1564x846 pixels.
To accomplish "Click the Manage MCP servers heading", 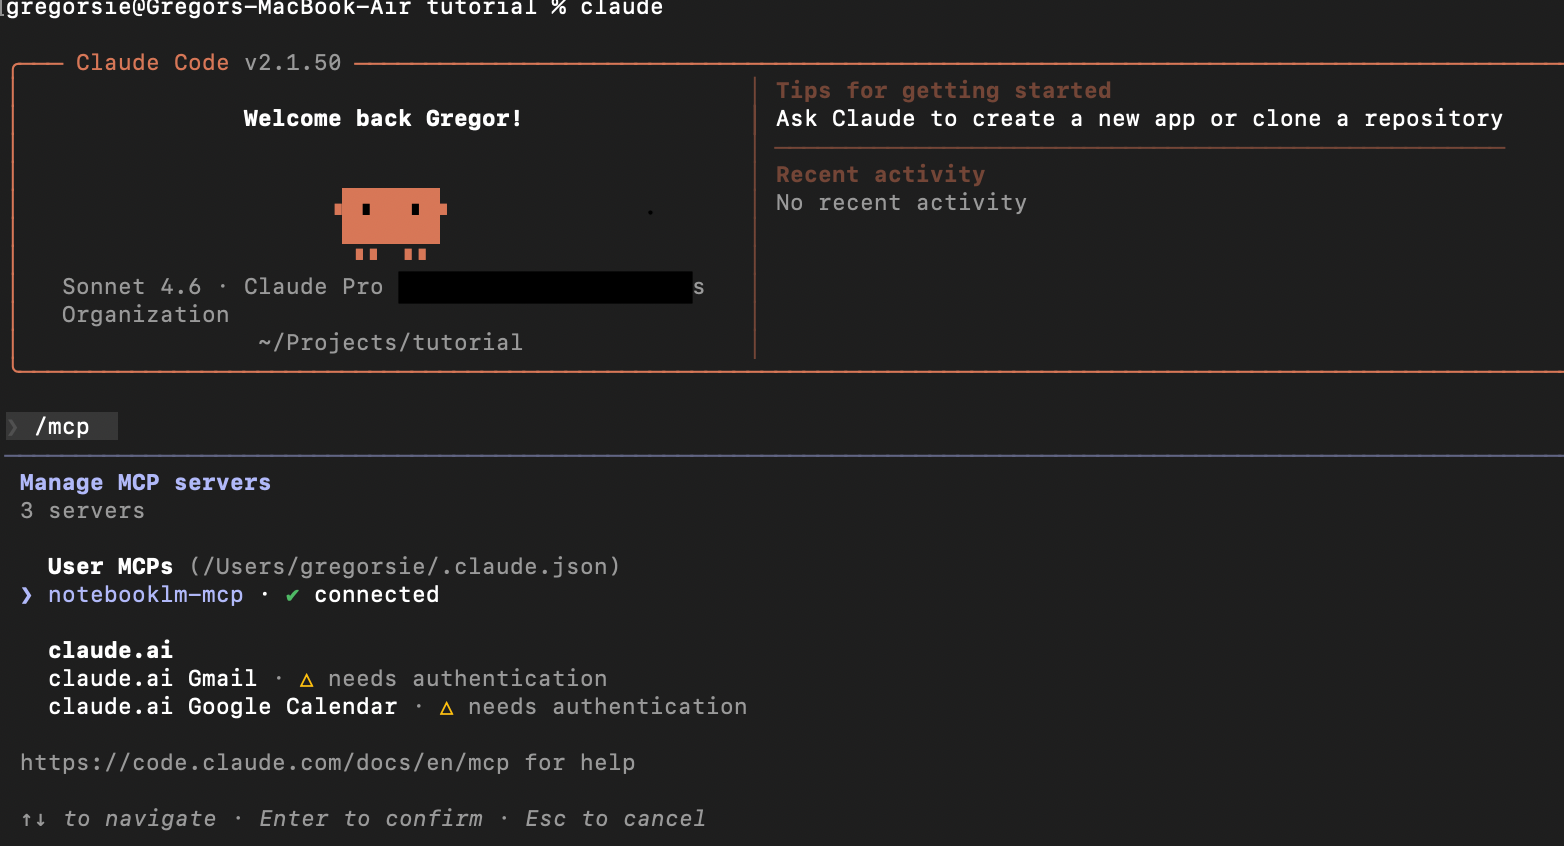I will 145,482.
